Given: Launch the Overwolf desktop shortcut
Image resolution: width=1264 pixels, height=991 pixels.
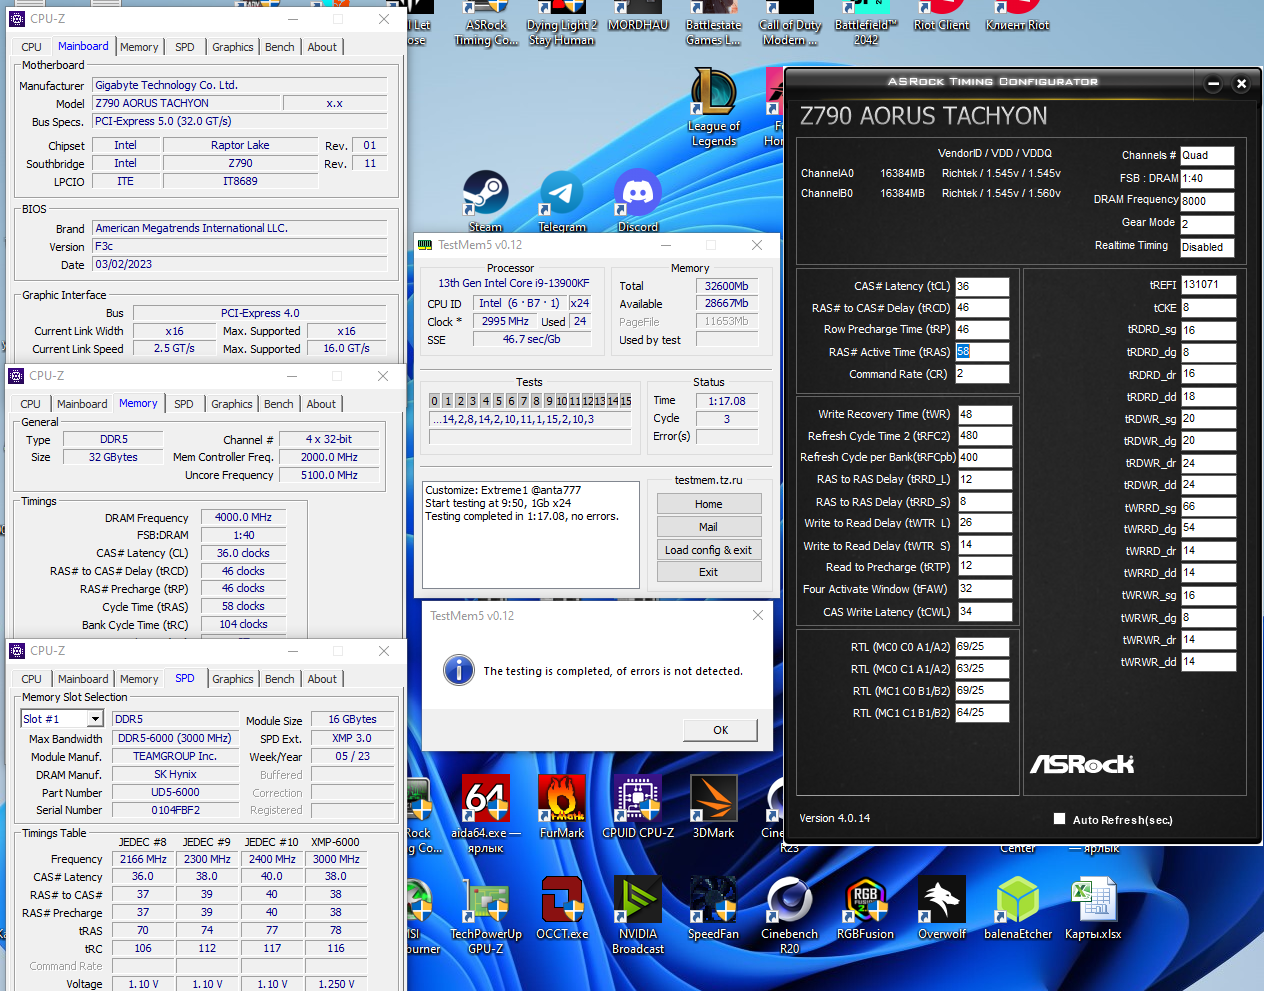Looking at the screenshot, I should (x=941, y=908).
